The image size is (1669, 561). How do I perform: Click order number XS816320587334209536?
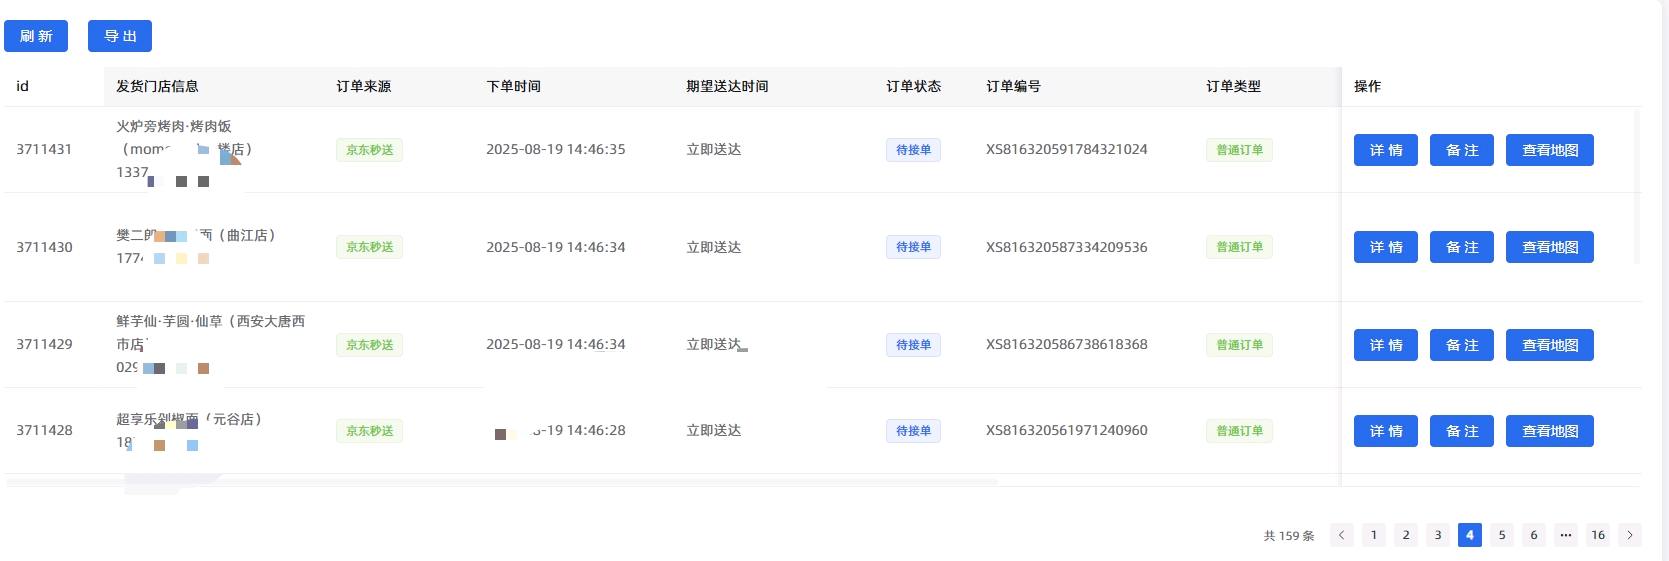tap(1067, 247)
